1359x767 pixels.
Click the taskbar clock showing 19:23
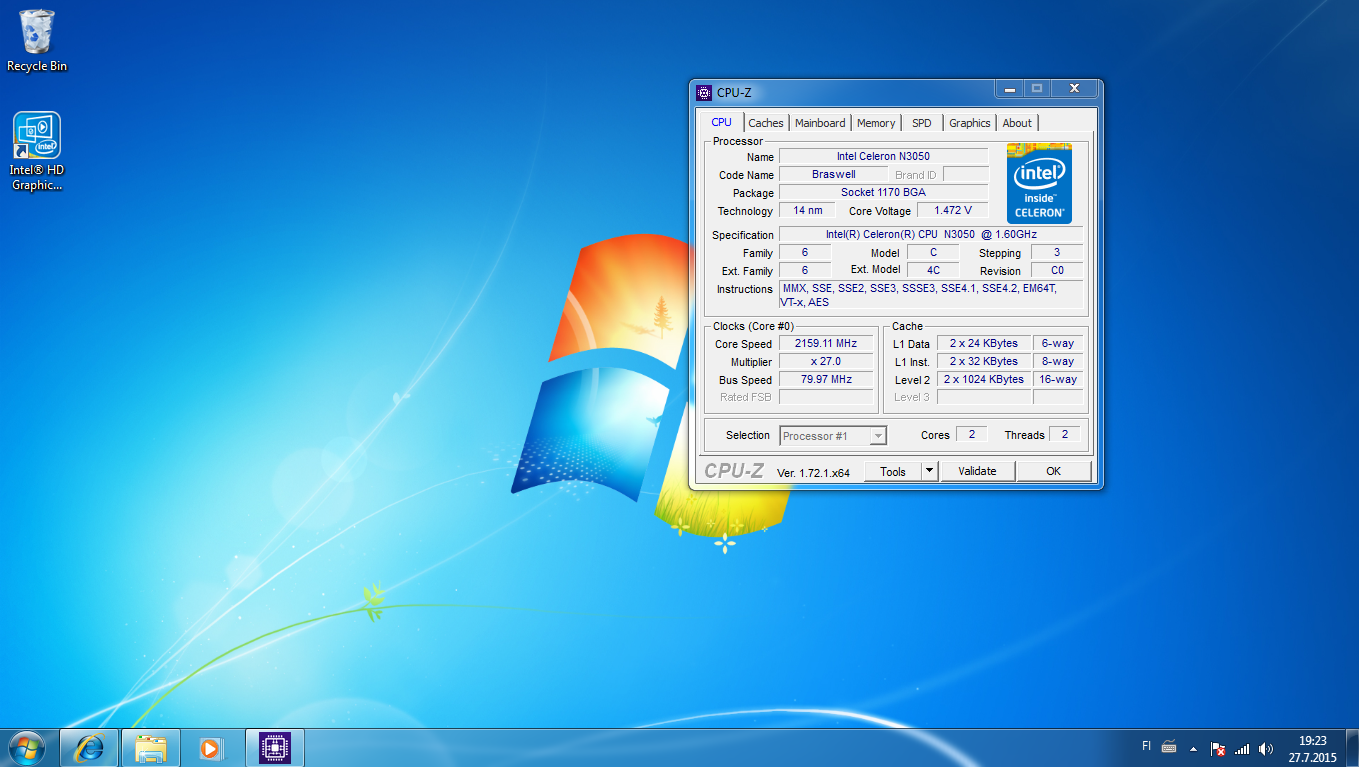(x=1312, y=748)
